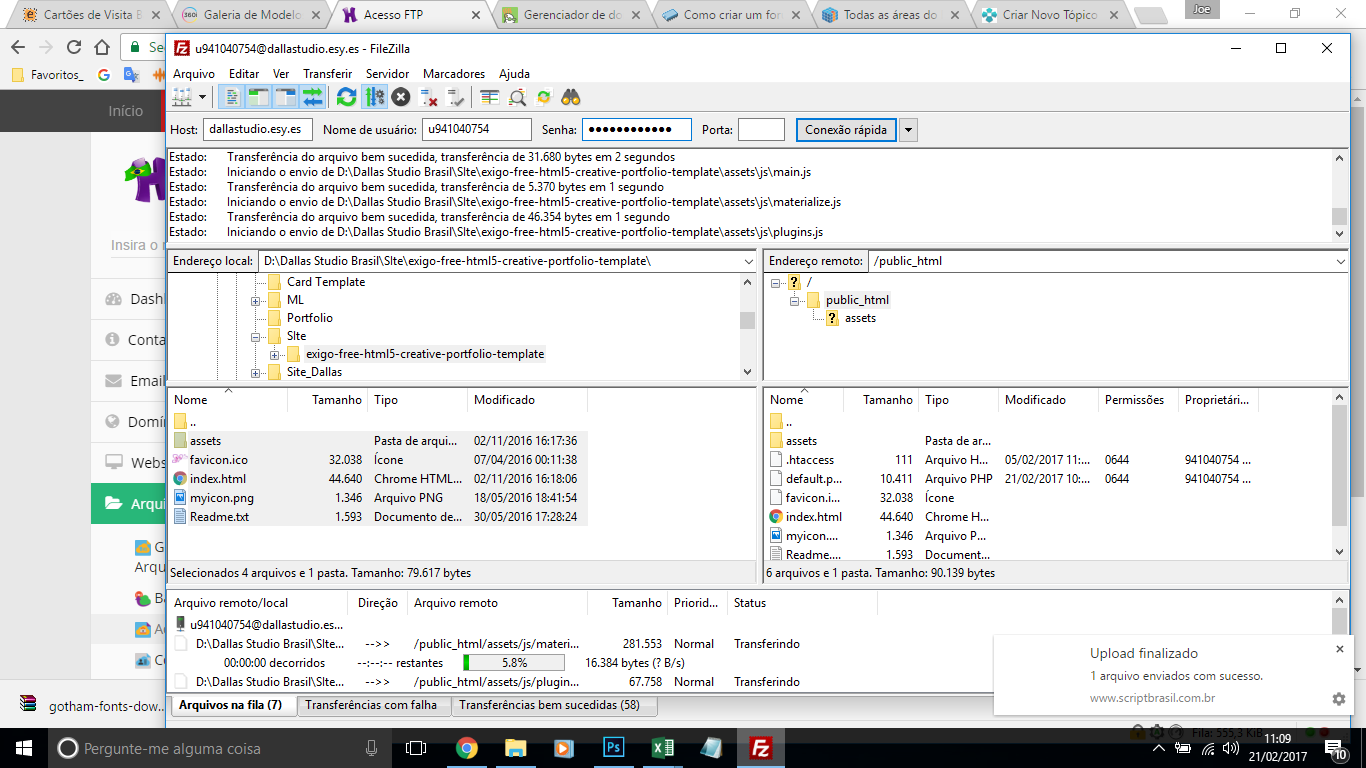Close the Upload finalizado notification
Viewport: 1366px width, 768px height.
[1340, 649]
